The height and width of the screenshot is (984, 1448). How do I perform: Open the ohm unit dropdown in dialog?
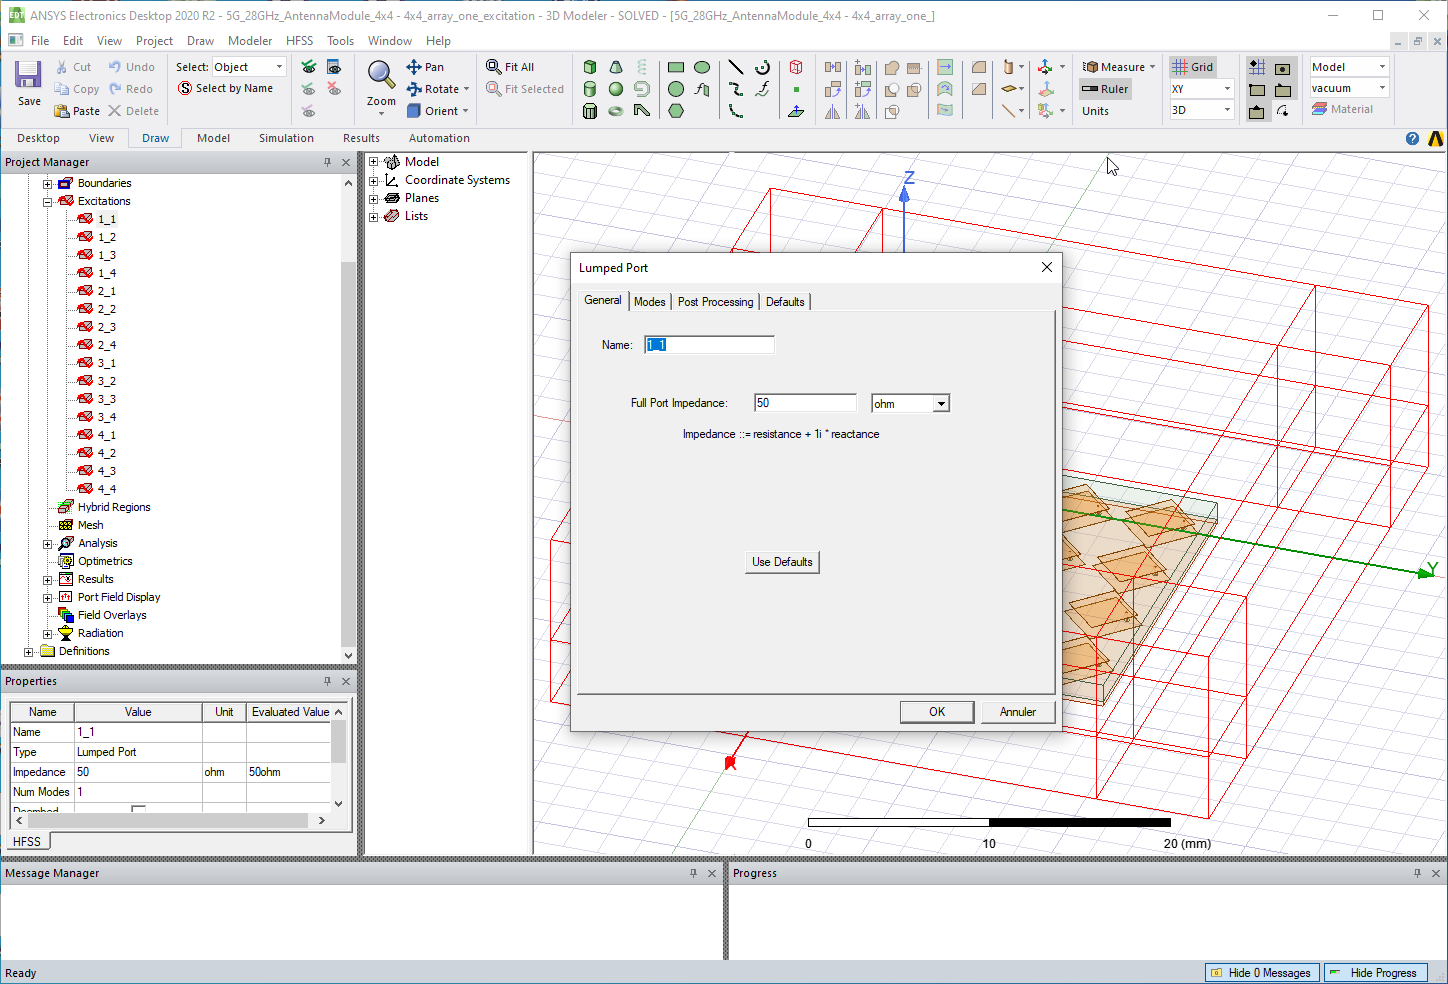pos(941,404)
